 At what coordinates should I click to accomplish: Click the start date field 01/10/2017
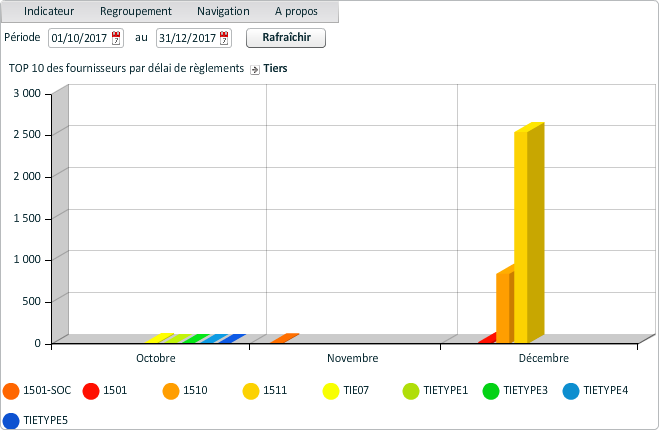click(x=86, y=38)
